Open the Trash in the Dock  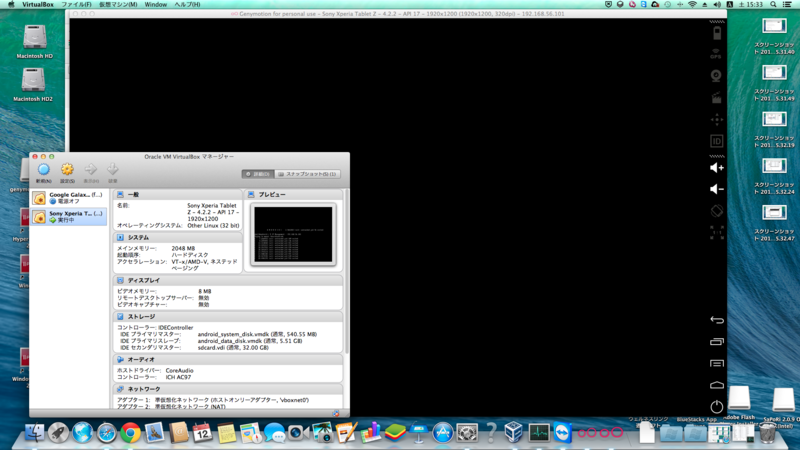tap(767, 433)
